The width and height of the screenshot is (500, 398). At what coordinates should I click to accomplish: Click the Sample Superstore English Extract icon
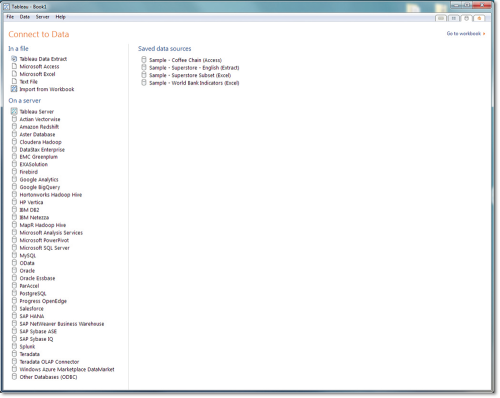pos(144,67)
